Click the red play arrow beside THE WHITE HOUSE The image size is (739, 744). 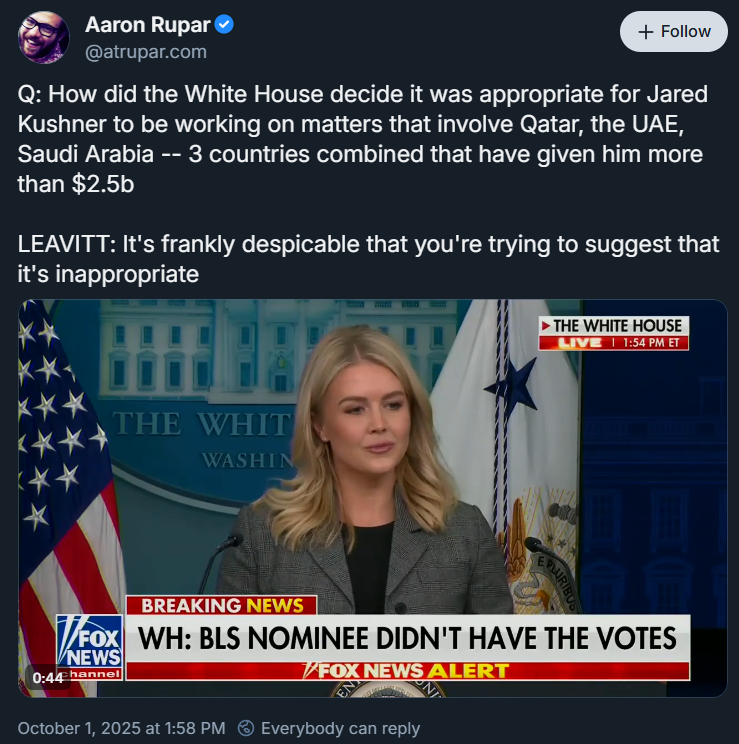tap(546, 326)
